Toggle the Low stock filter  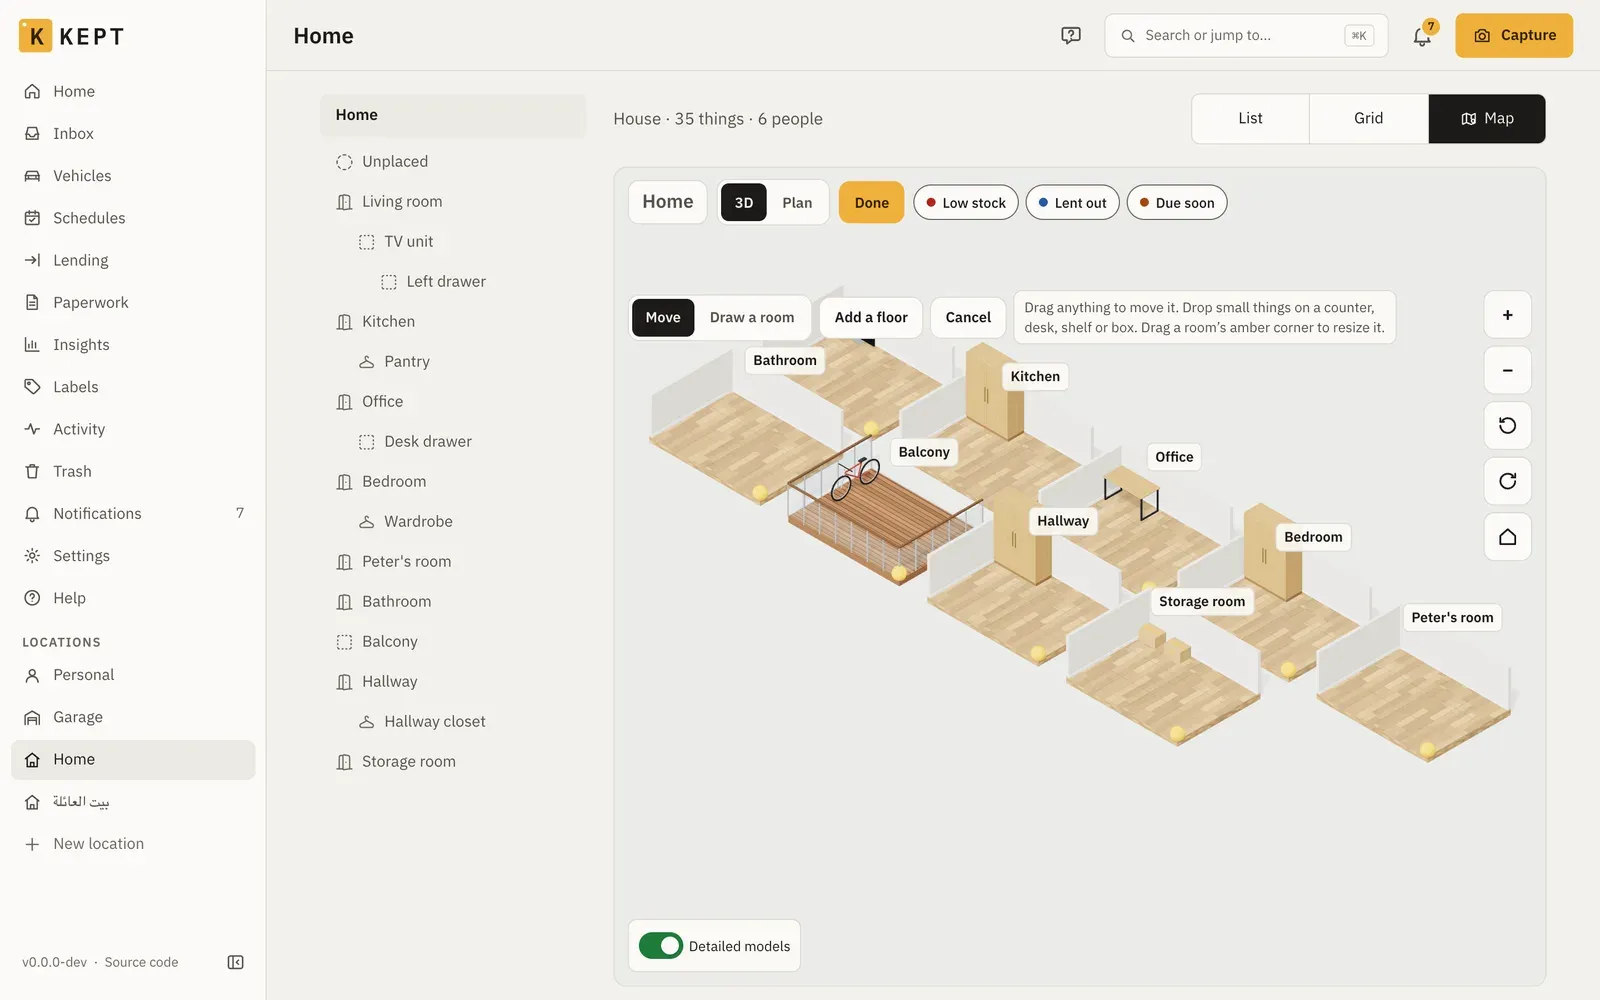point(966,203)
